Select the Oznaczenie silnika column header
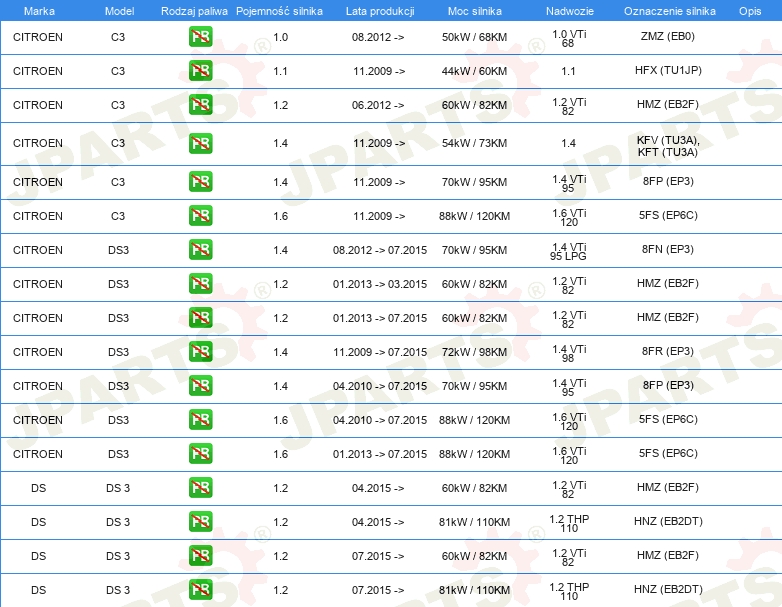This screenshot has height=607, width=782. pos(669,11)
